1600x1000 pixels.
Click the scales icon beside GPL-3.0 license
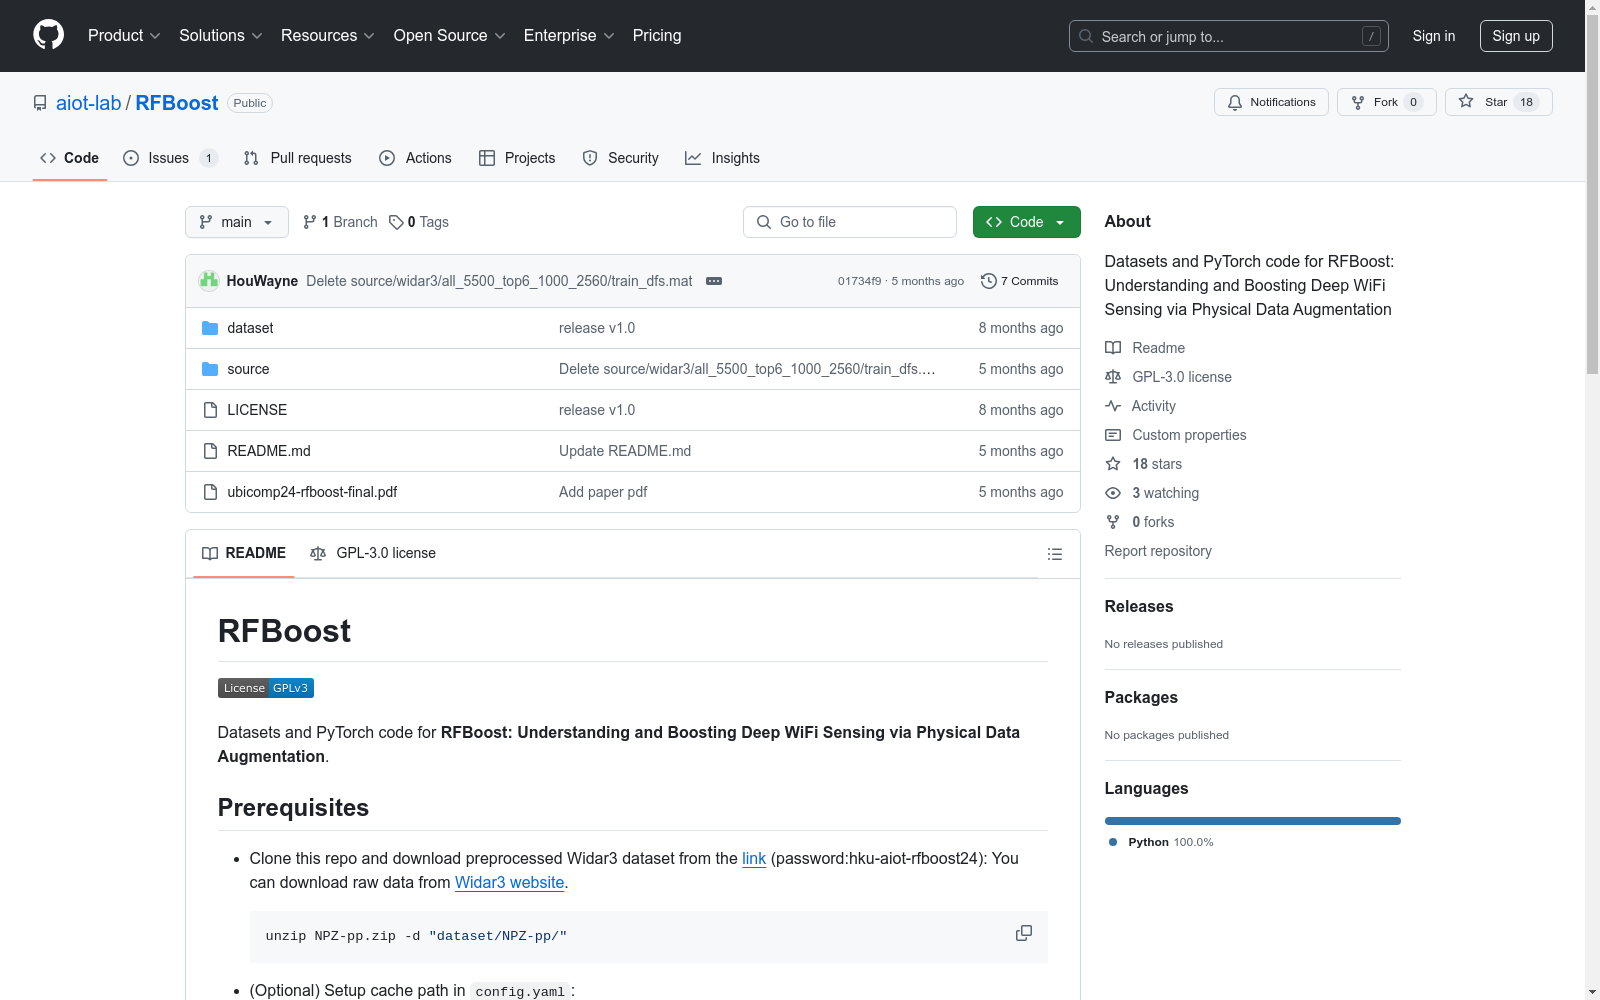point(1113,377)
